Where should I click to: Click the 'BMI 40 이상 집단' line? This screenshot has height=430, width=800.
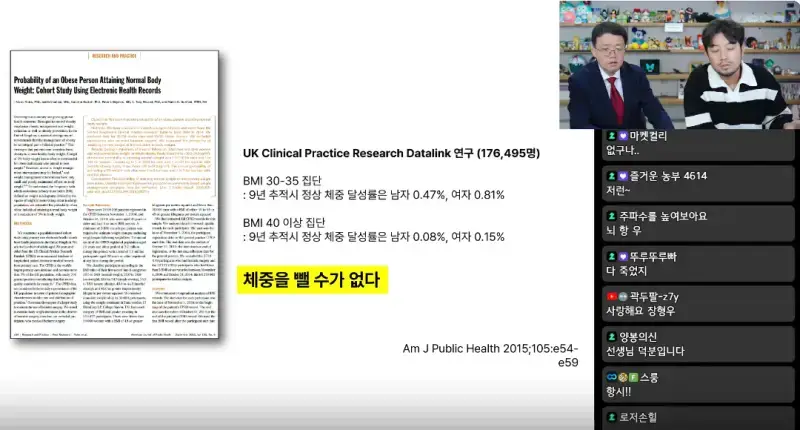[284, 222]
